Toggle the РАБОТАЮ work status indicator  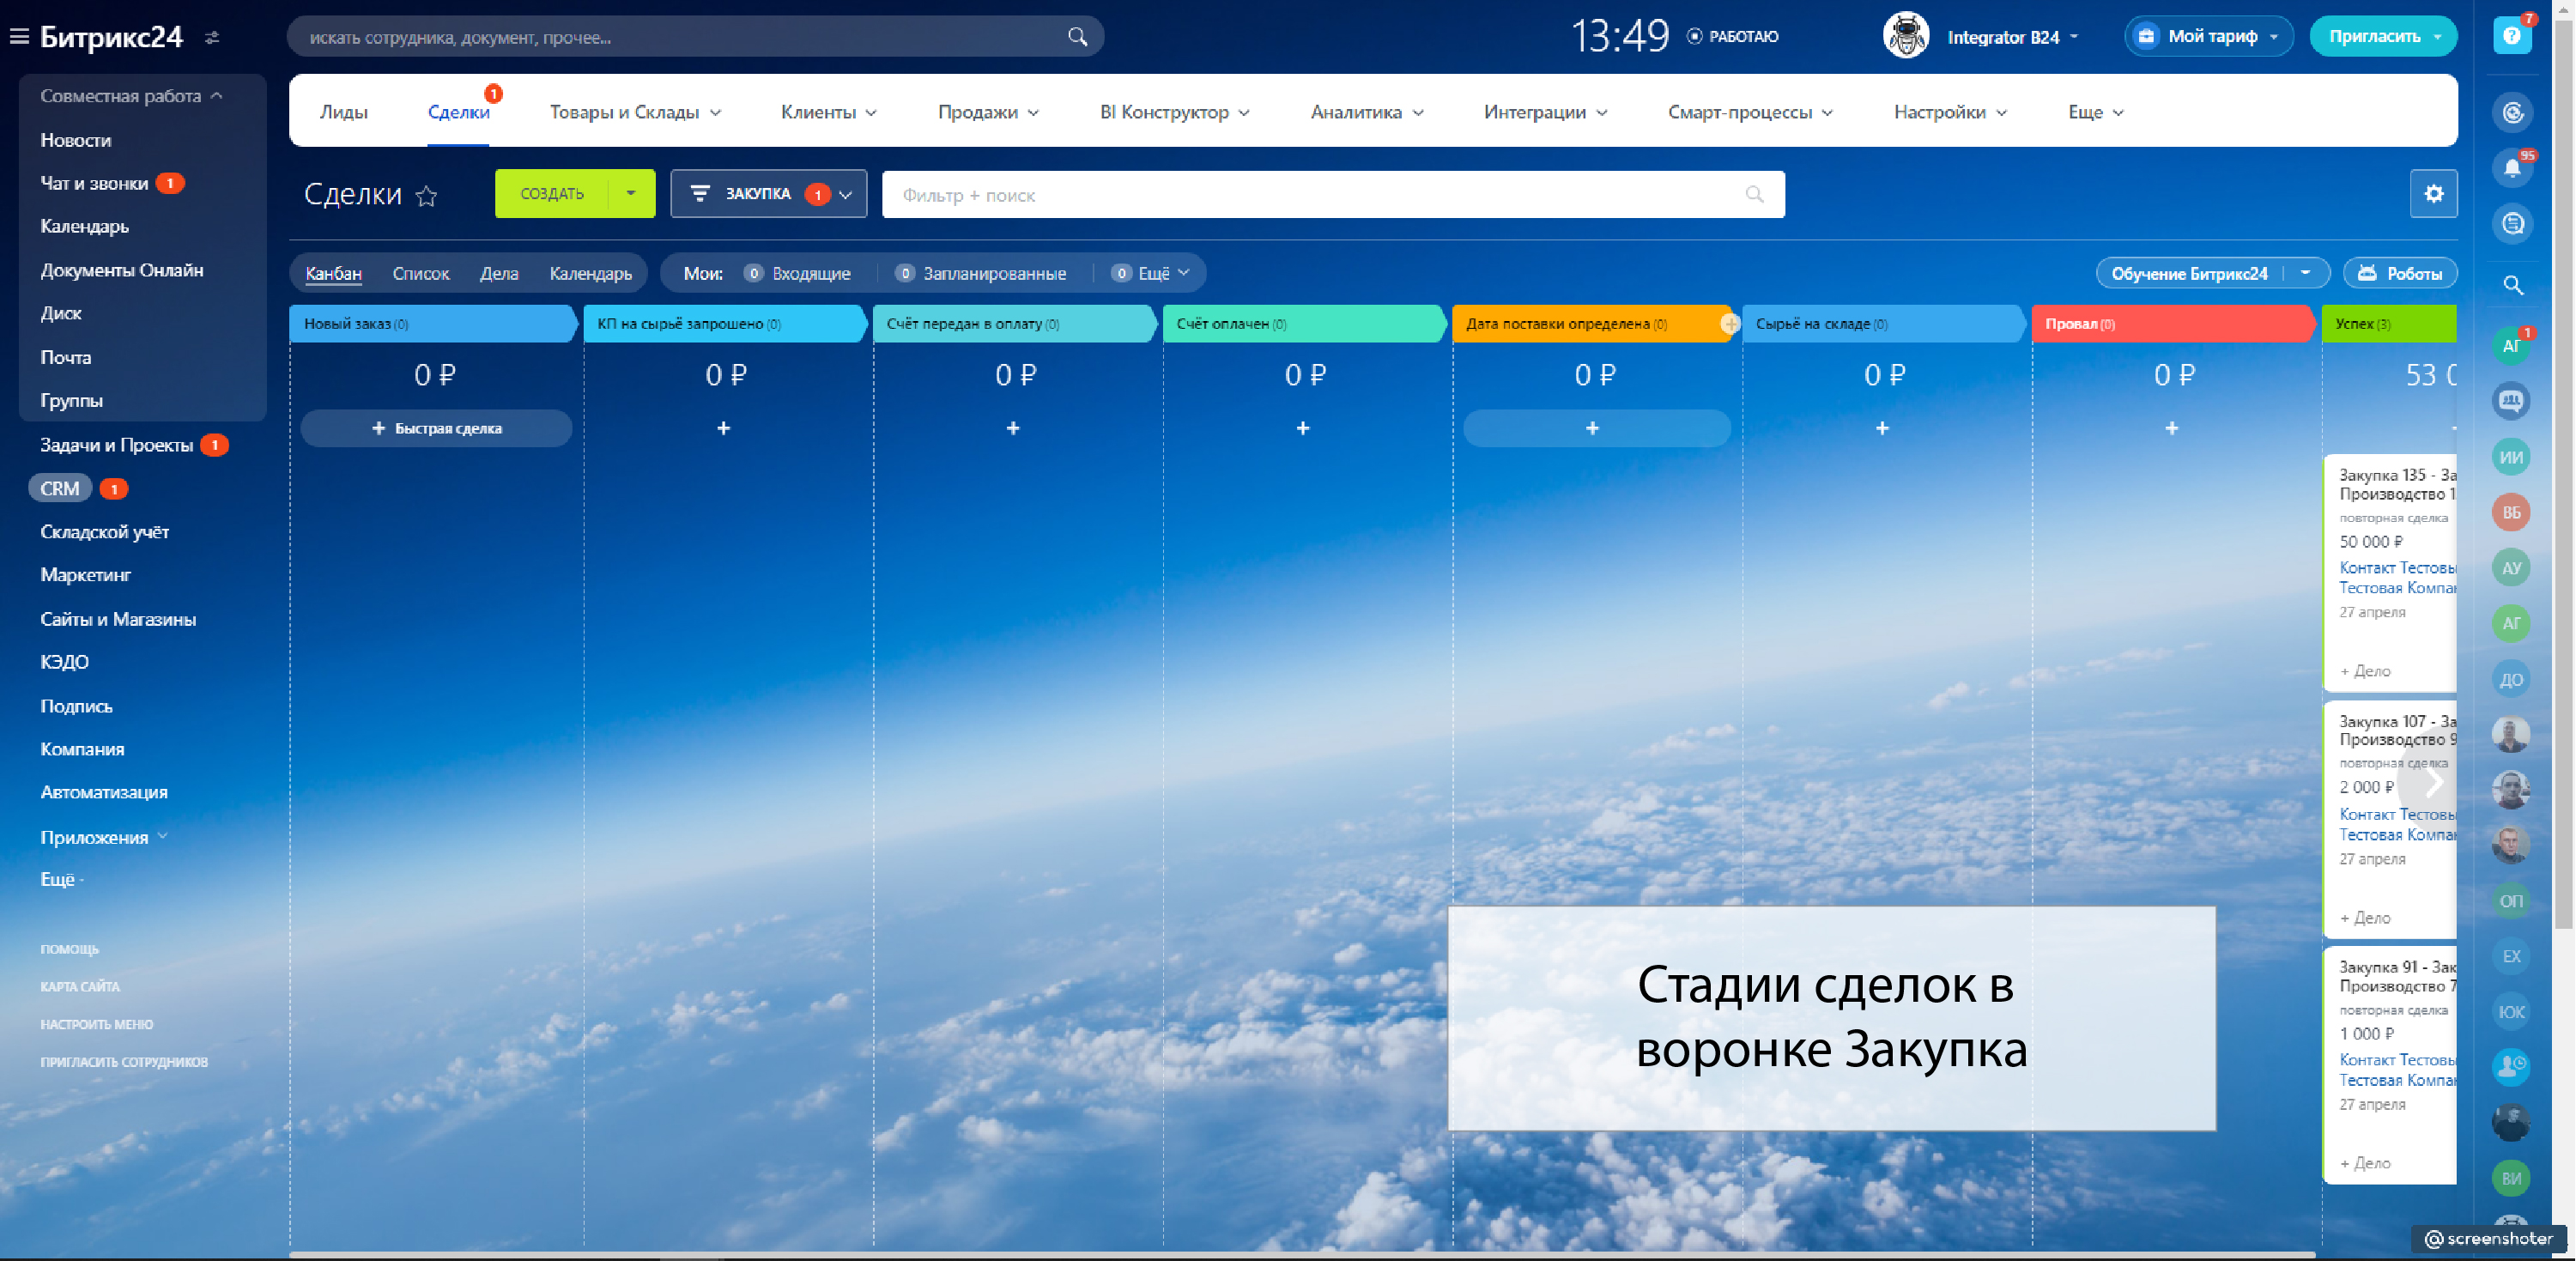[x=1733, y=37]
